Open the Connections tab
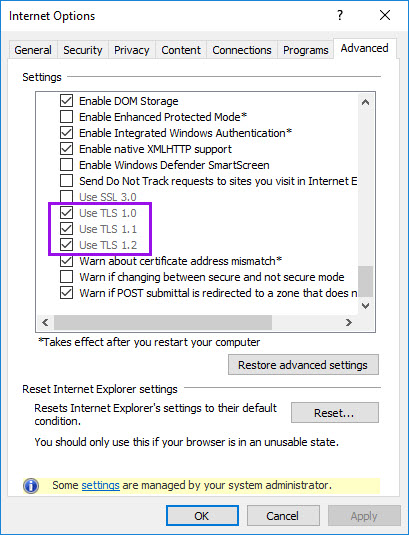The image size is (409, 535). click(x=242, y=50)
